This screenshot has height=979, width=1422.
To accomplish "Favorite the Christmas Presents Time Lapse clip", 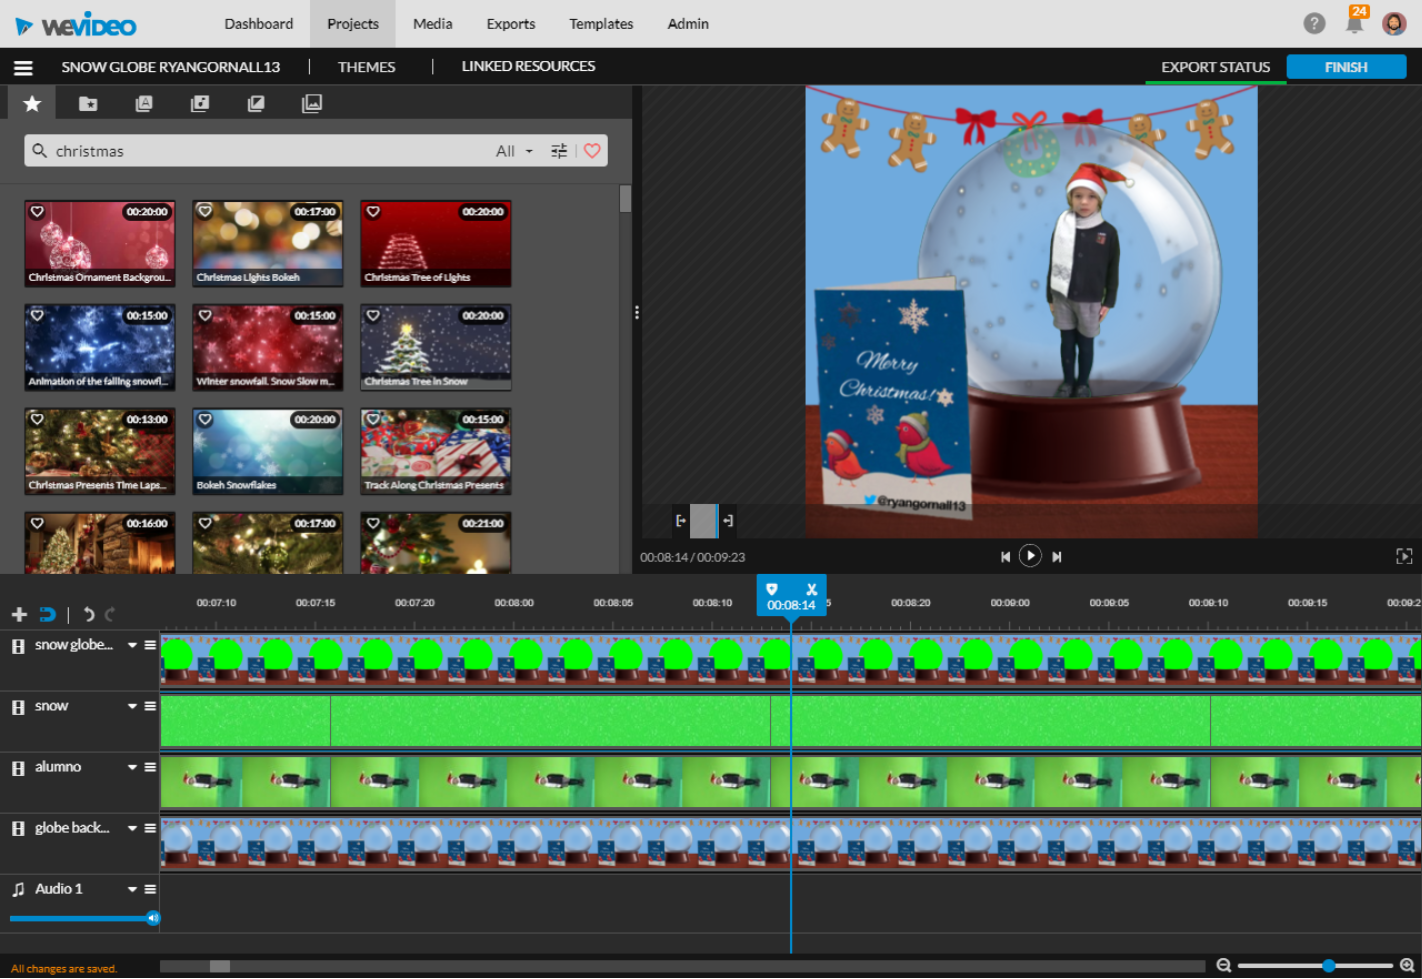I will [x=37, y=420].
